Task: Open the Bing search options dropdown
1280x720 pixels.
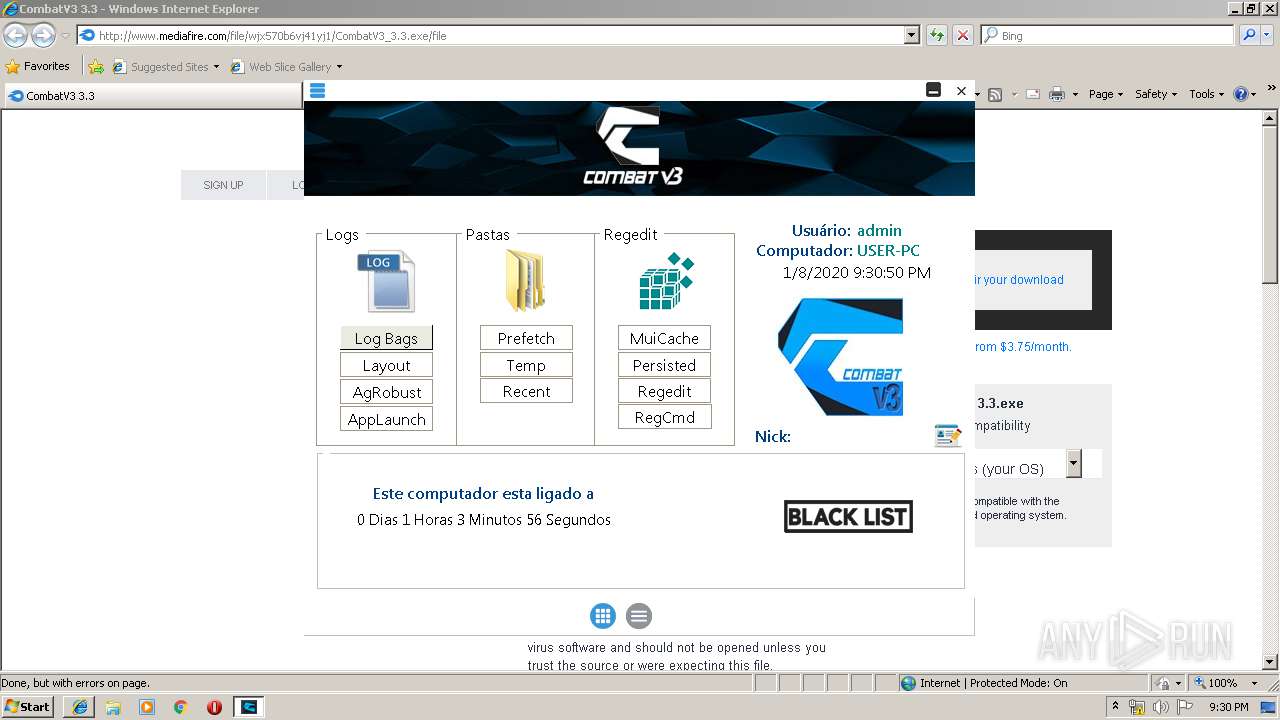Action: pyautogui.click(x=1266, y=35)
